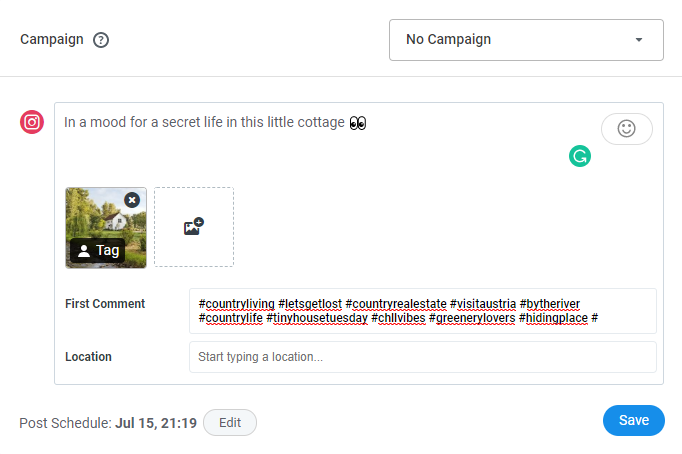
Task: Click the First Comment hashtags field
Action: 422,311
